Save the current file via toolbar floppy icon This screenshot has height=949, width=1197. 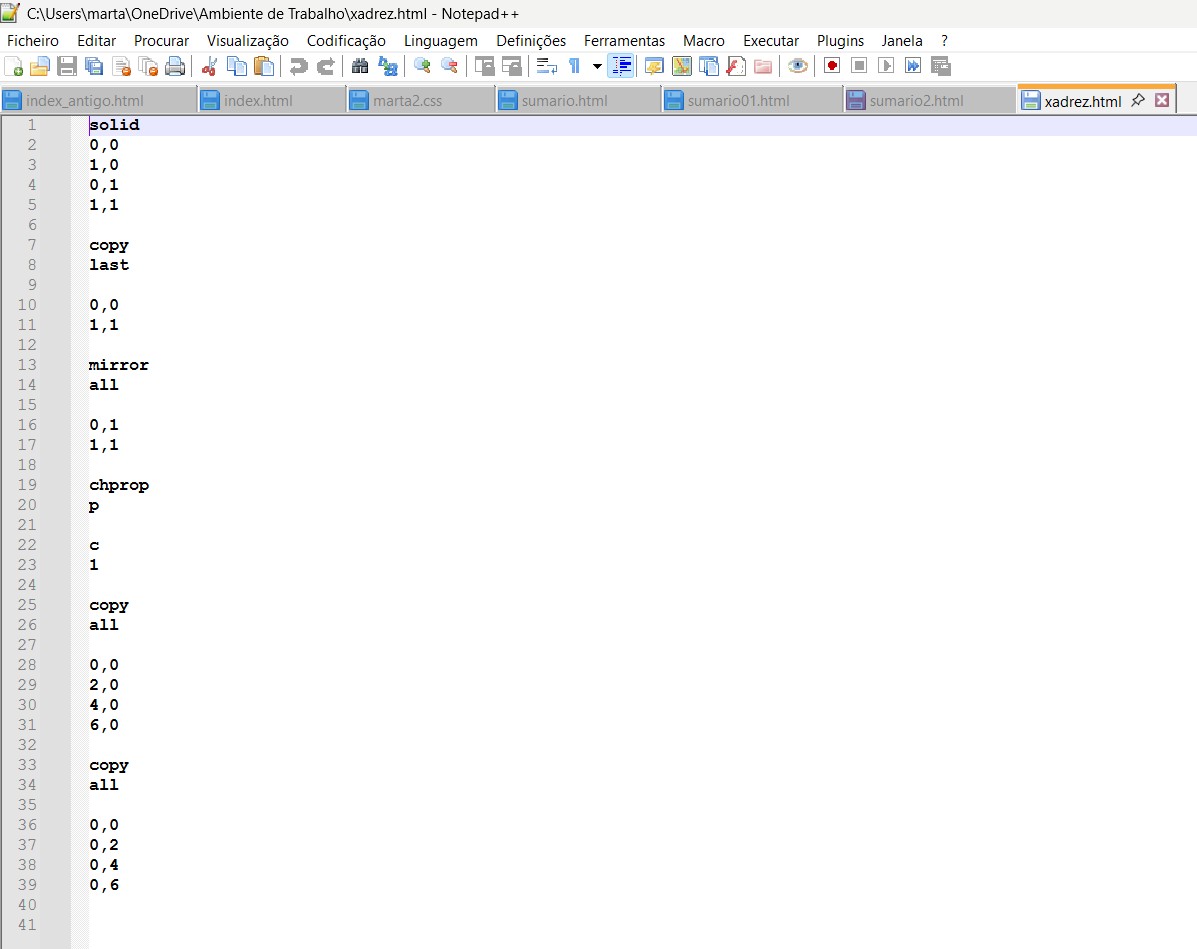(x=67, y=66)
